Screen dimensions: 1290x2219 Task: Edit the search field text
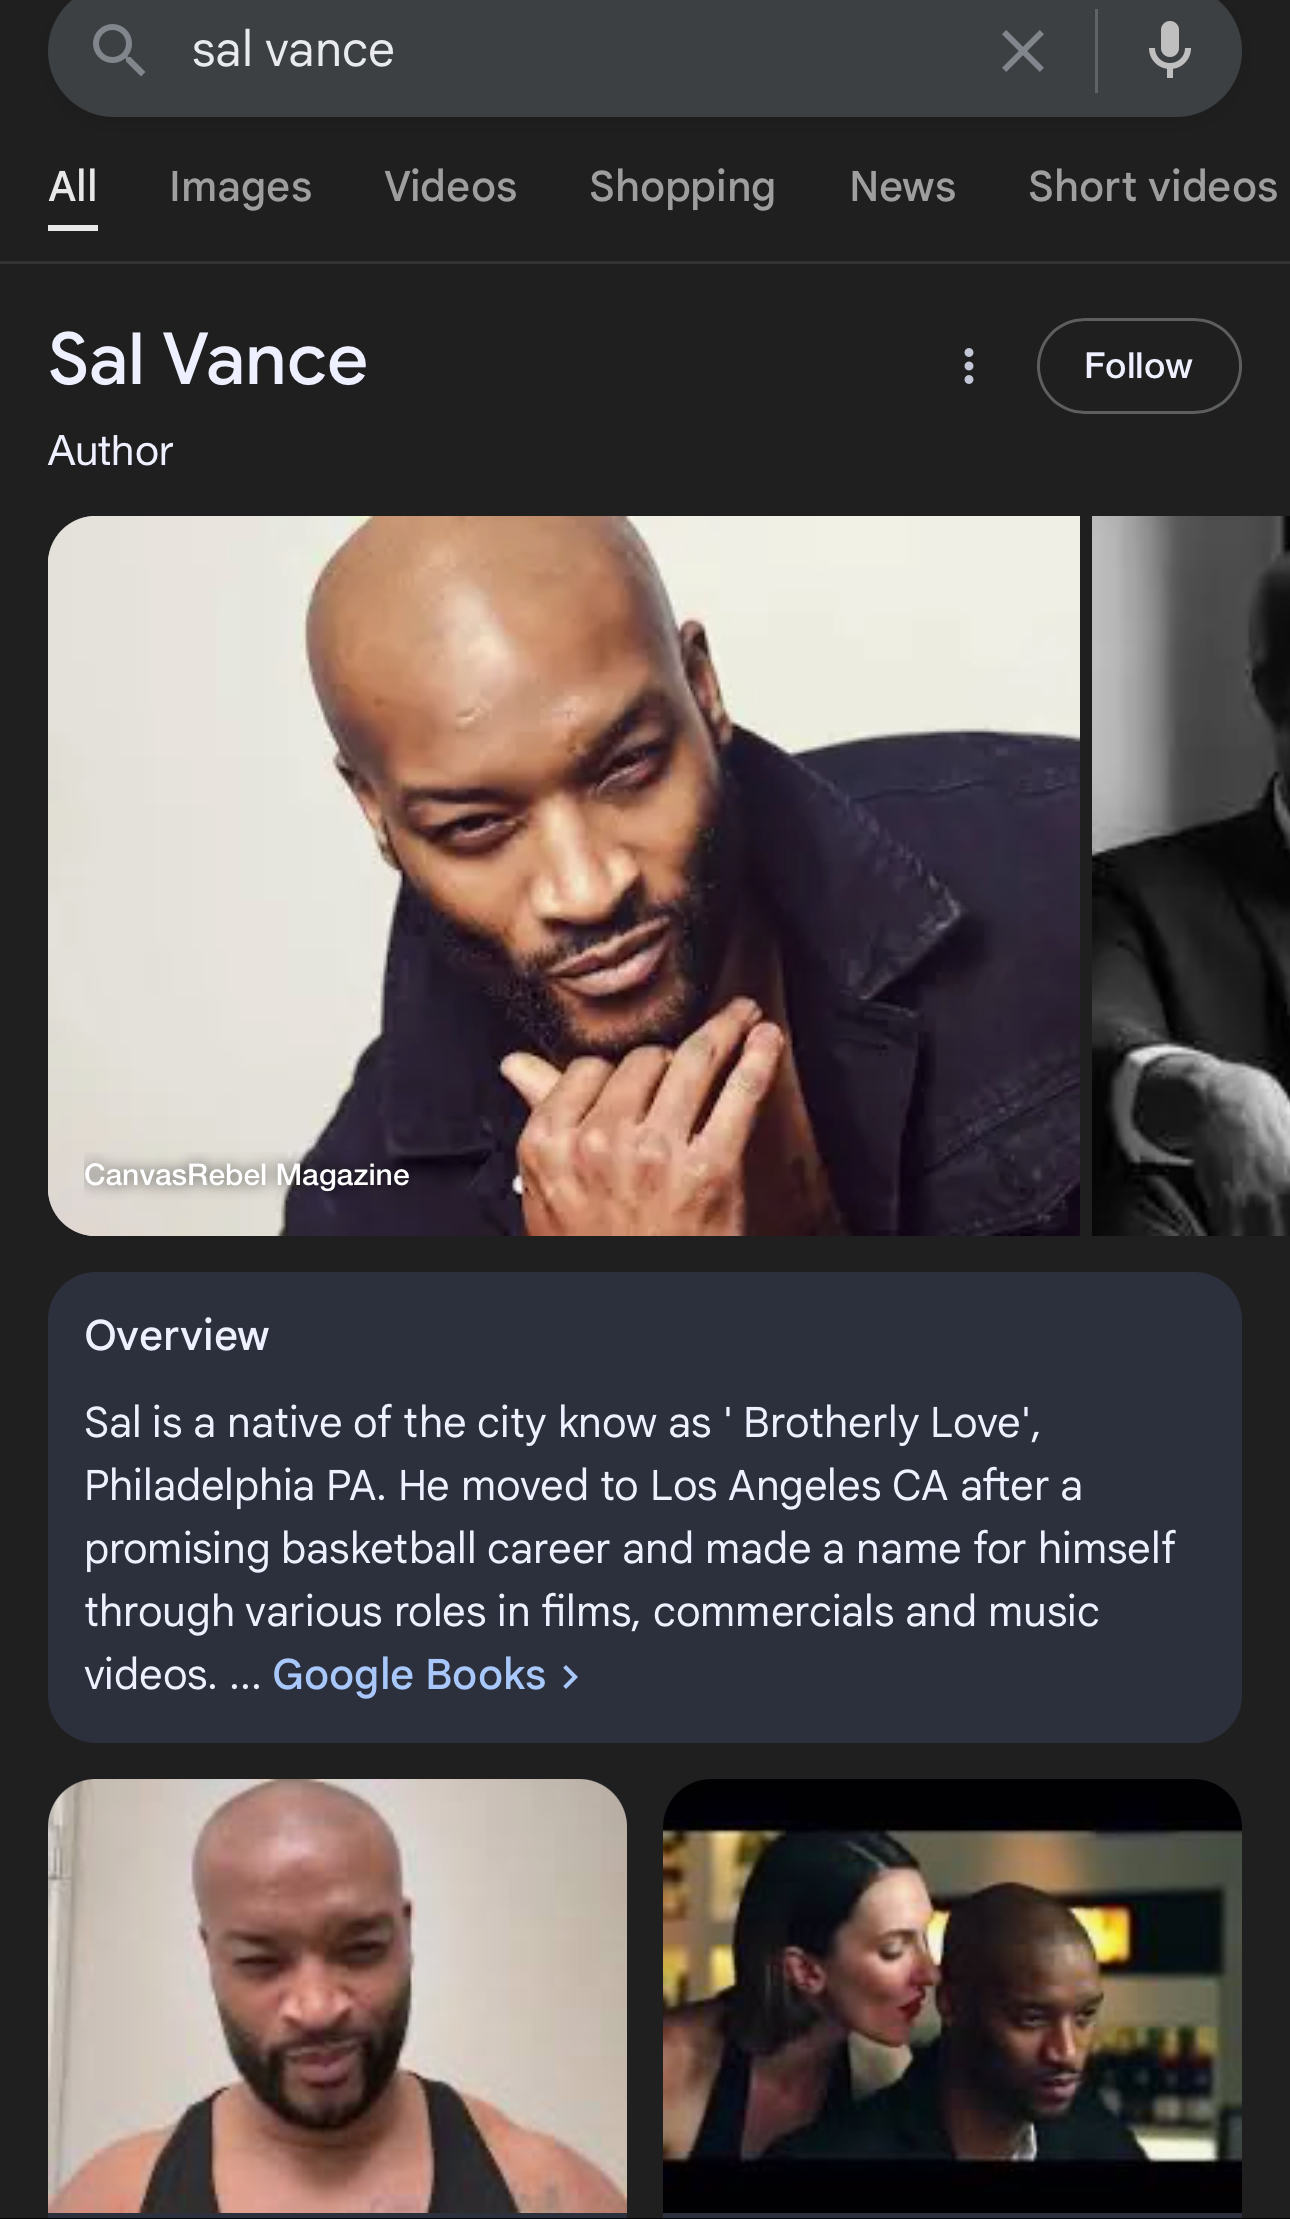[x=580, y=50]
